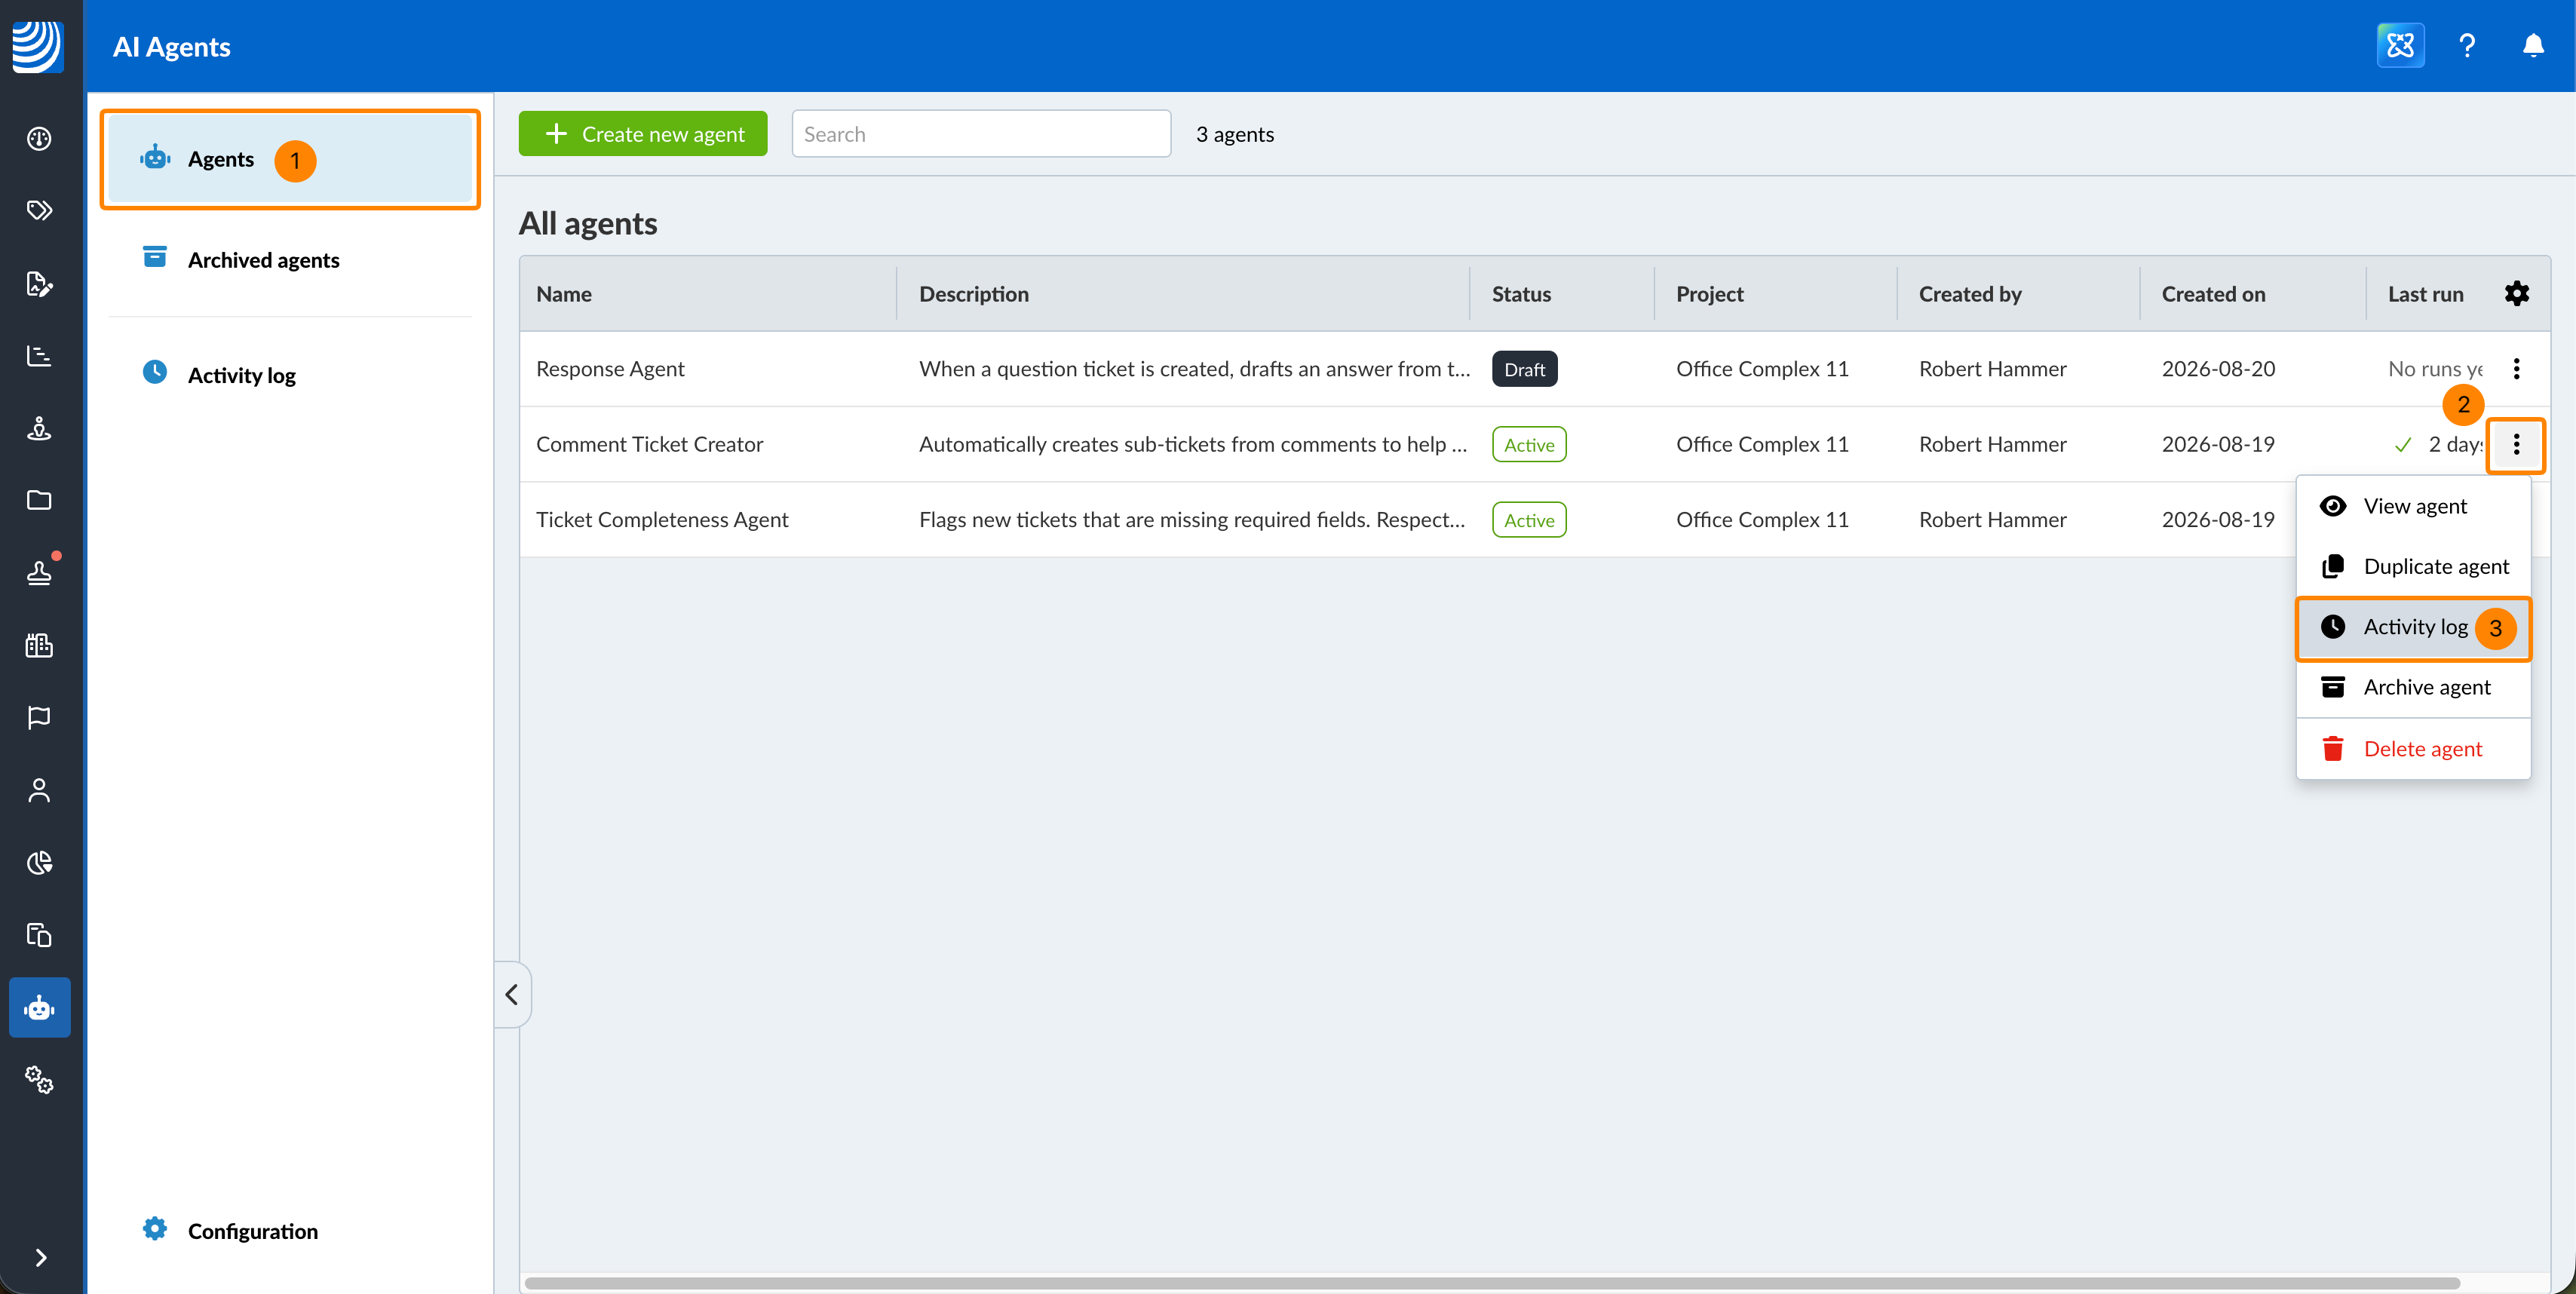Screen dimensions: 2576x1294
Task: Focus the Search agents field
Action: click(981, 134)
